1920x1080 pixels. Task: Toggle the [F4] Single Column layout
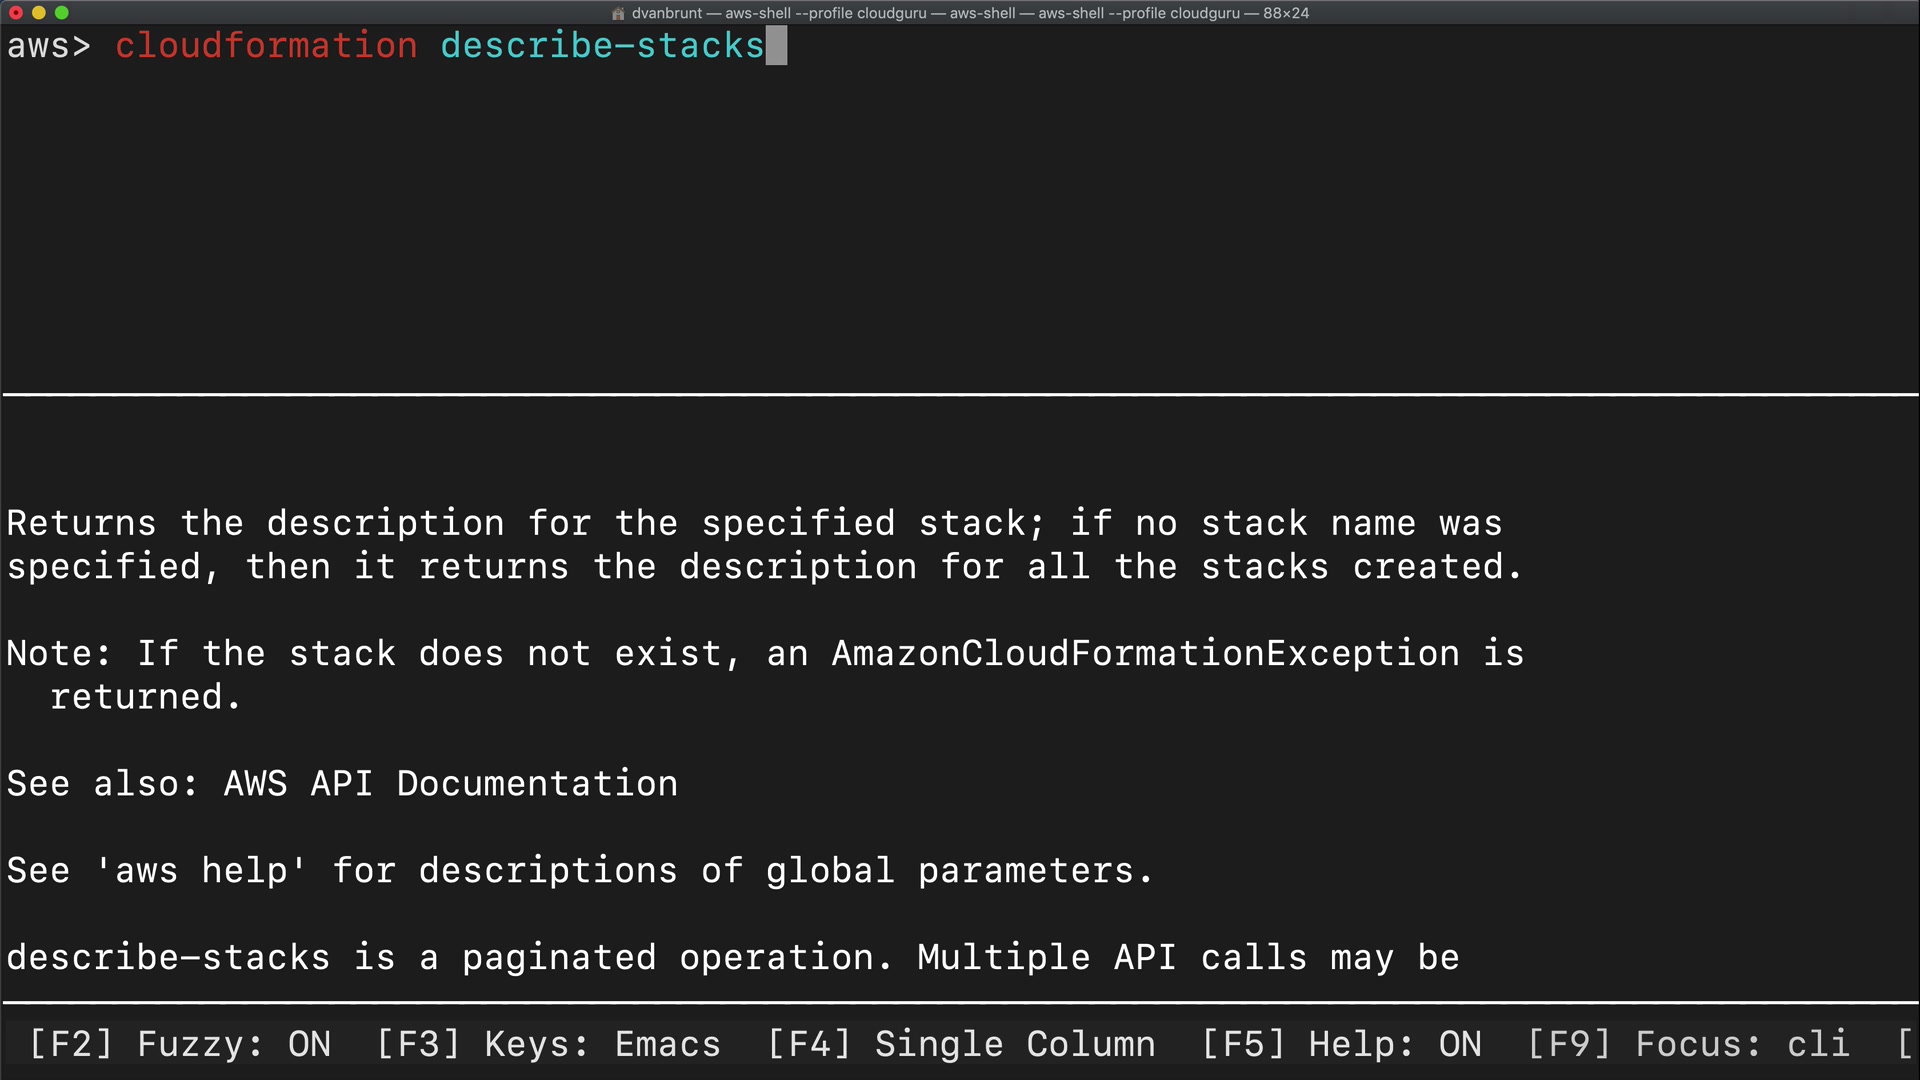(x=961, y=1044)
